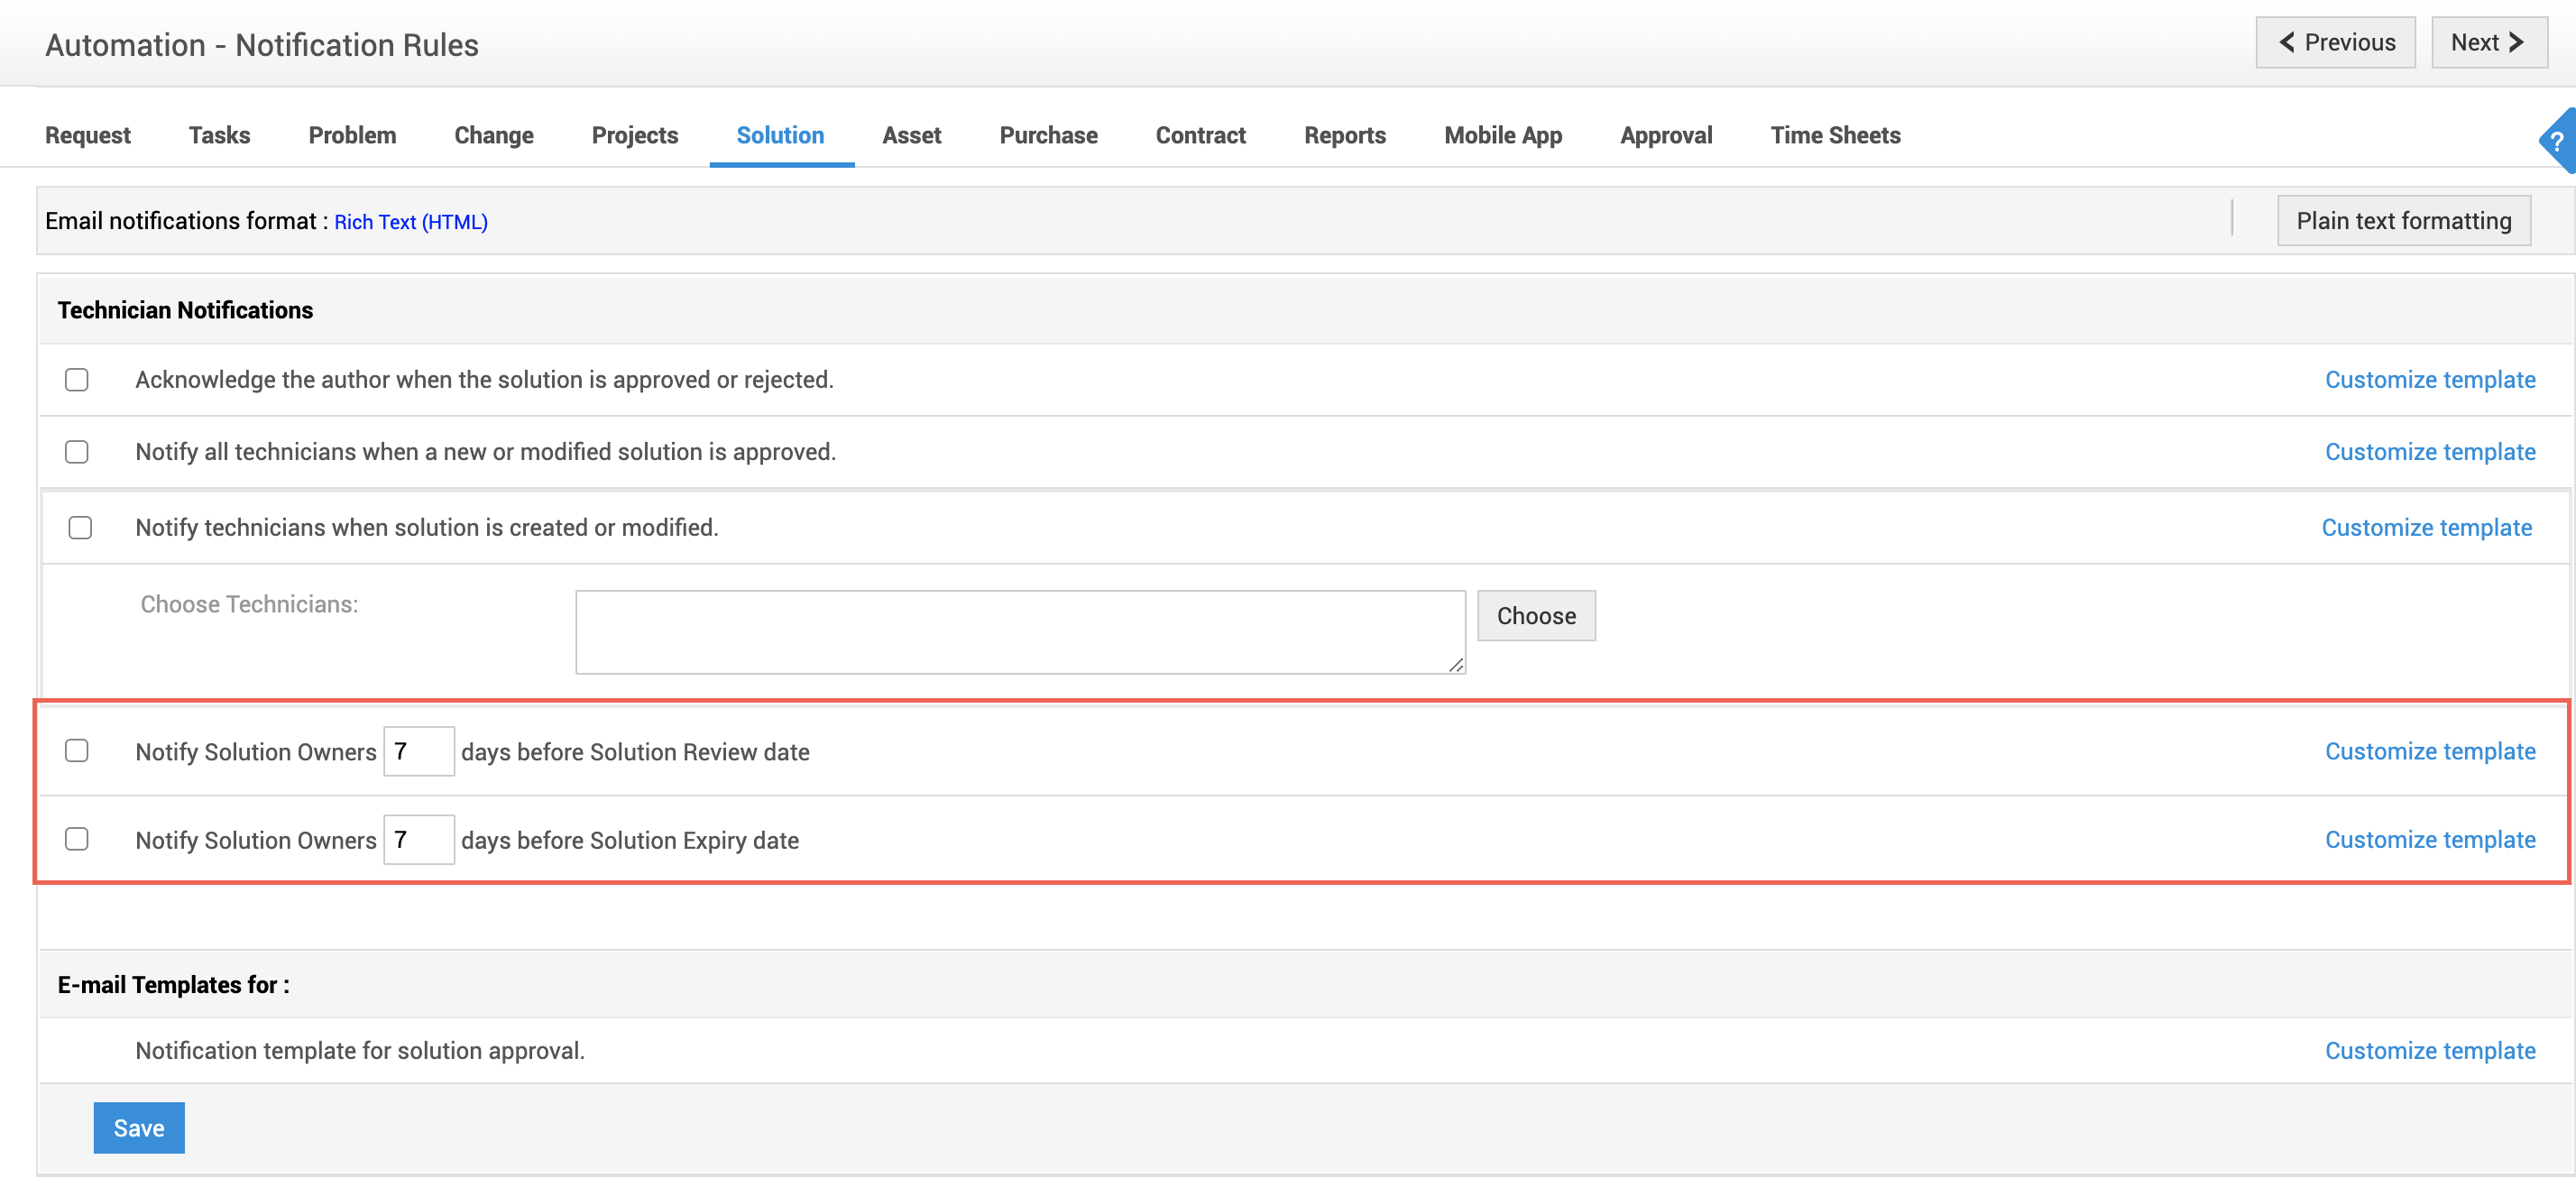
Task: Click the Plain text formatting button
Action: [x=2403, y=221]
